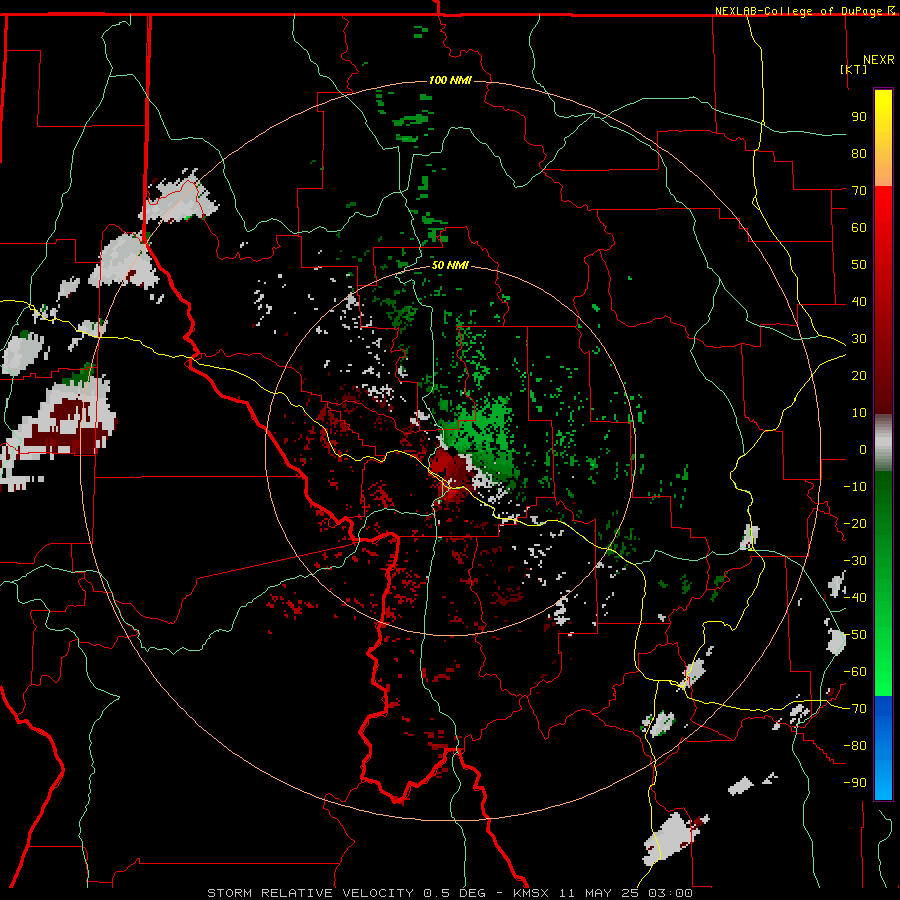Click the 50 NMI range ring label
Viewport: 900px width, 900px height.
click(x=450, y=265)
